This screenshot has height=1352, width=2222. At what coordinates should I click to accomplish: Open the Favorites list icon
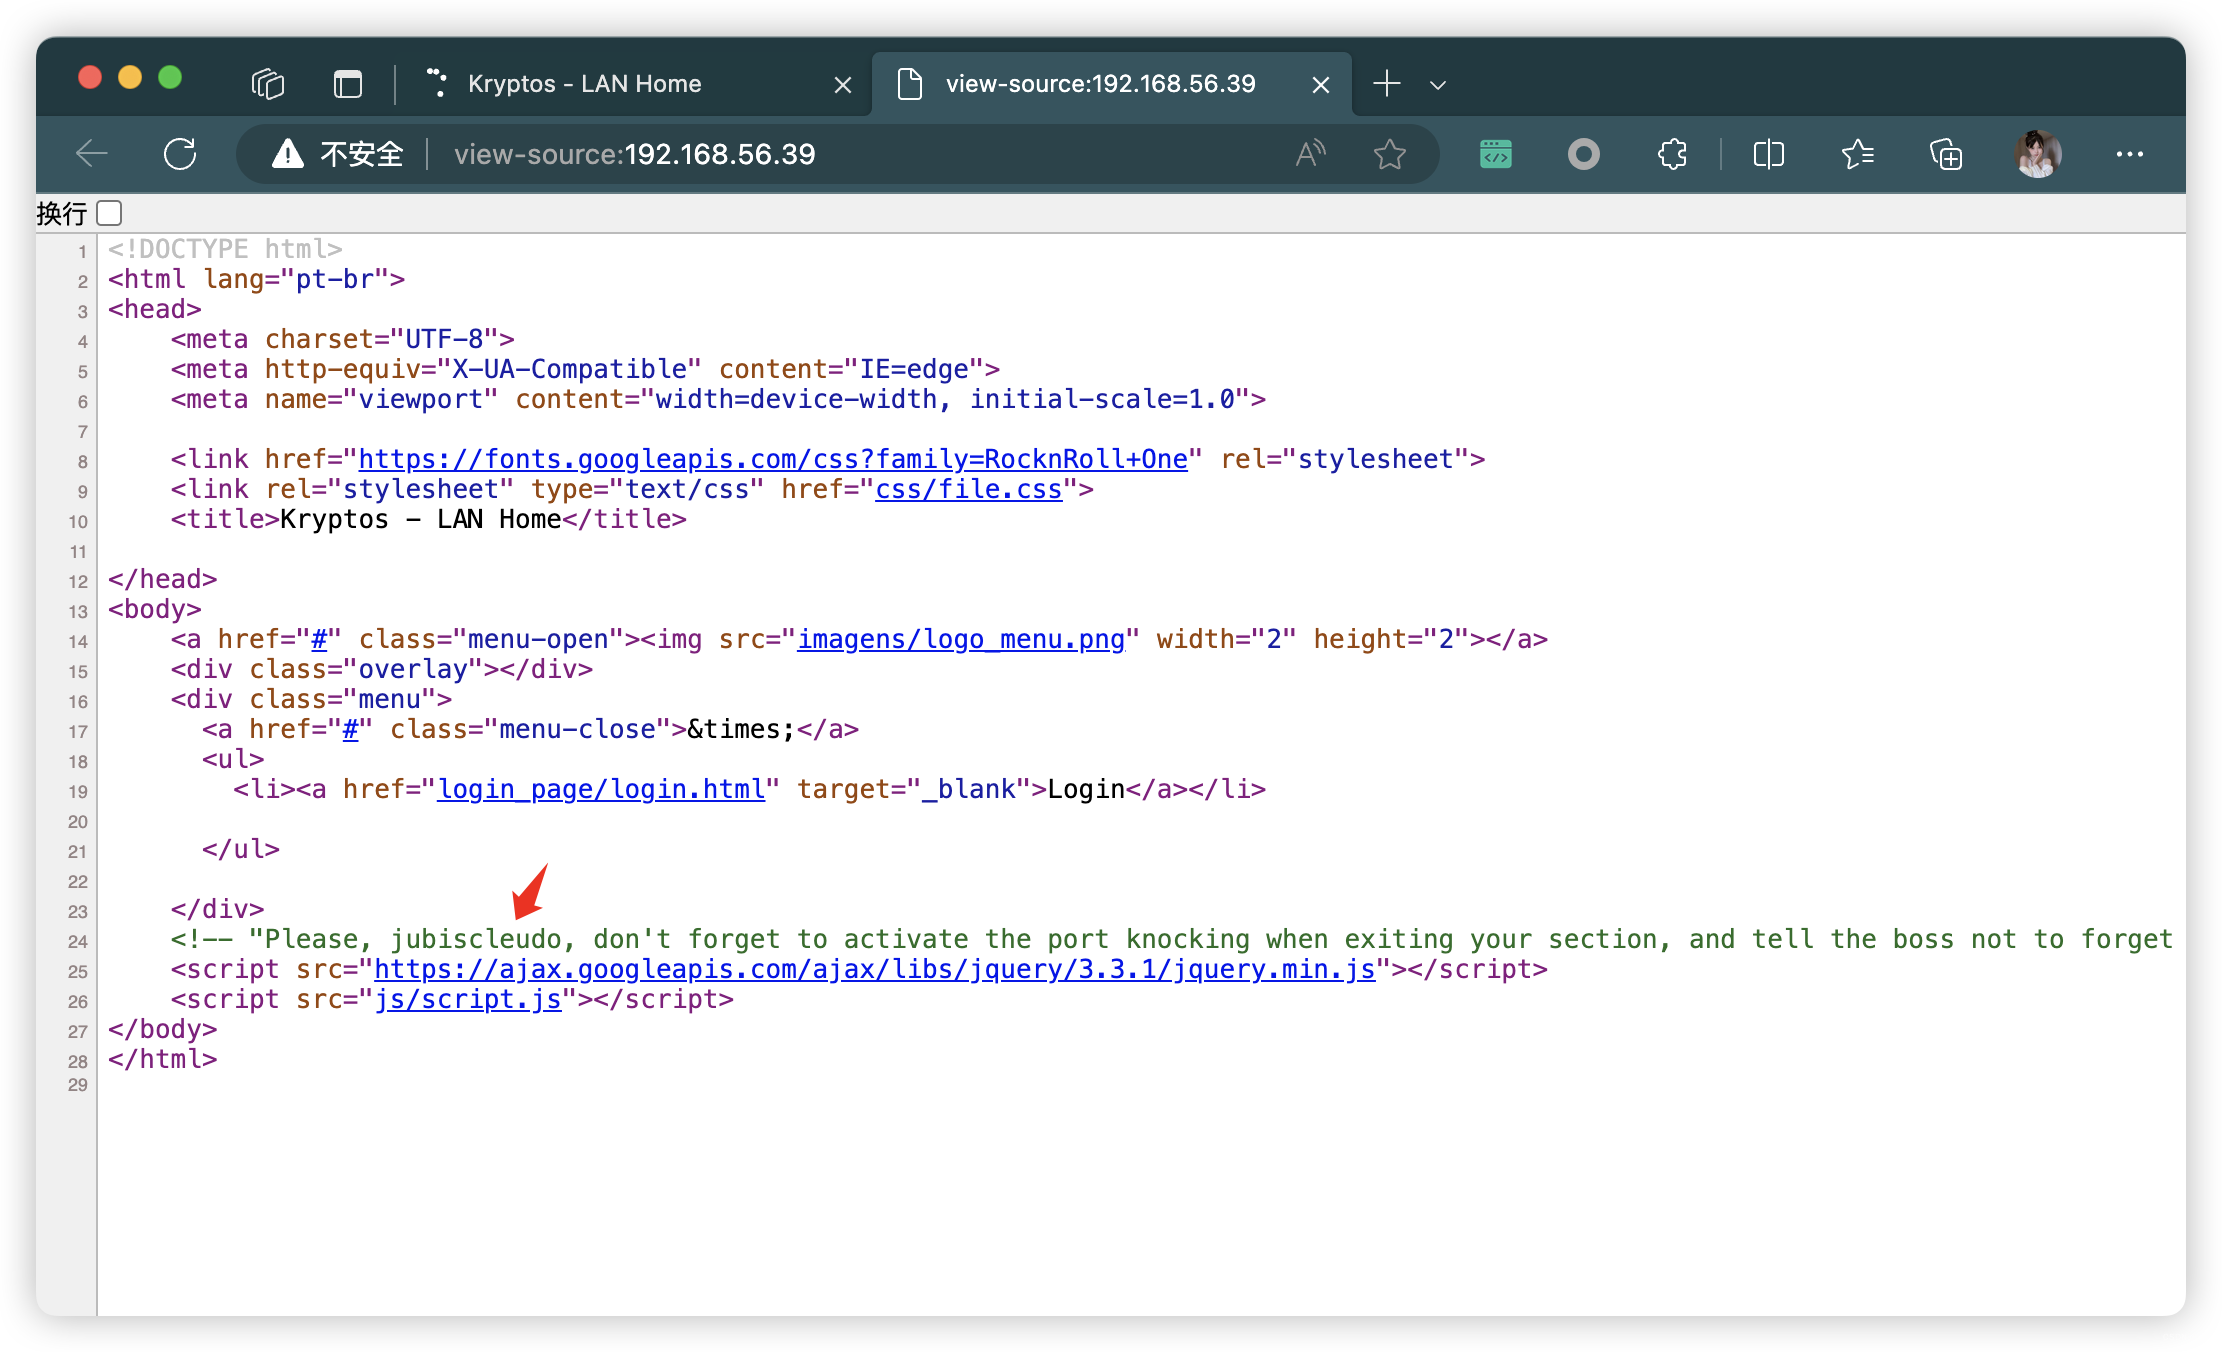pyautogui.click(x=1857, y=154)
